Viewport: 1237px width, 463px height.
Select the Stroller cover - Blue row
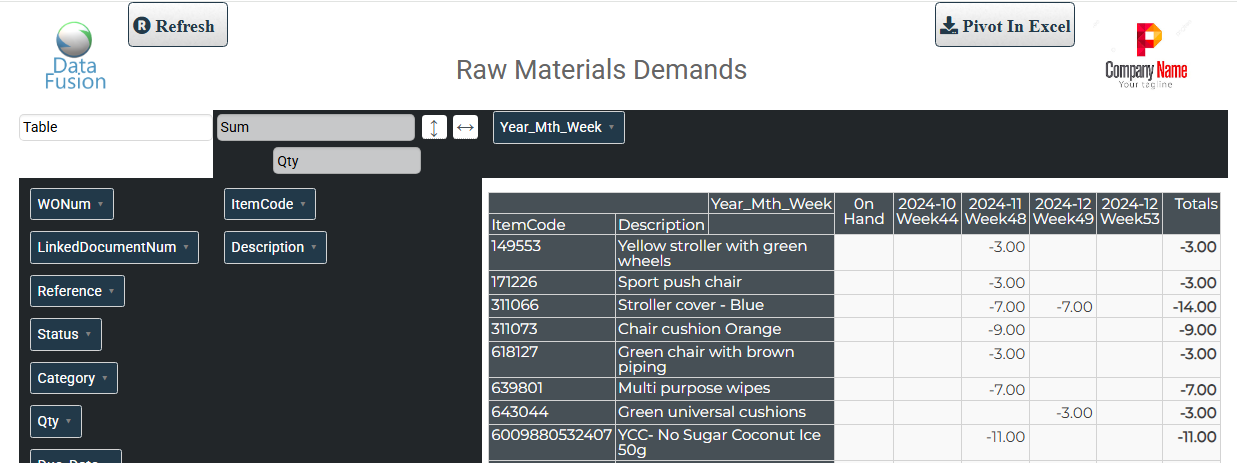690,305
